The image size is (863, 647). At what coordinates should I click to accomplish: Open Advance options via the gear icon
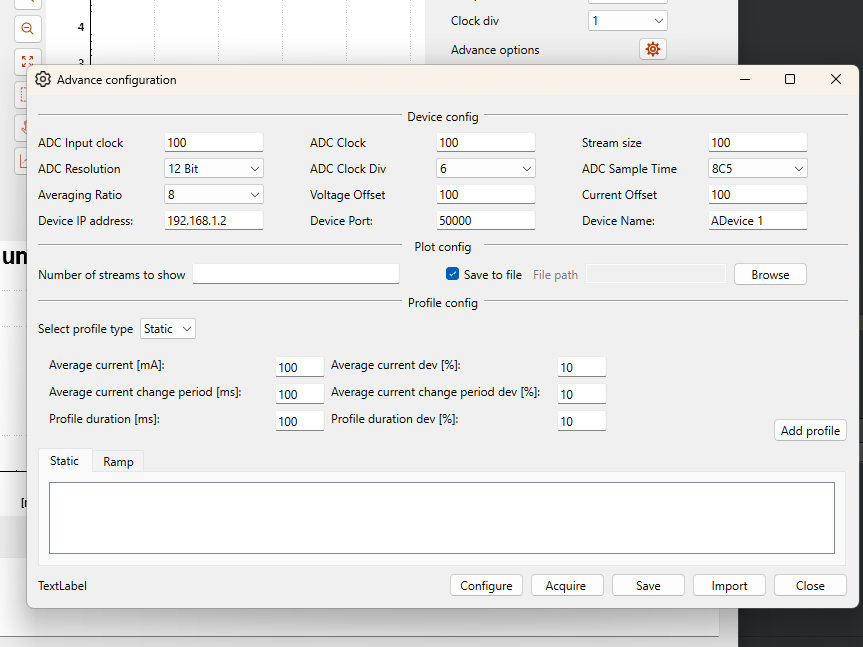click(652, 48)
